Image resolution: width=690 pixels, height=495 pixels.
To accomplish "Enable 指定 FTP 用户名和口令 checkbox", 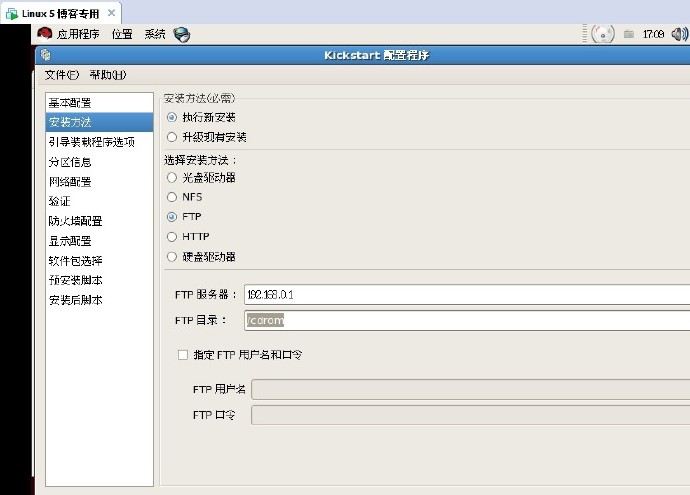I will point(183,355).
